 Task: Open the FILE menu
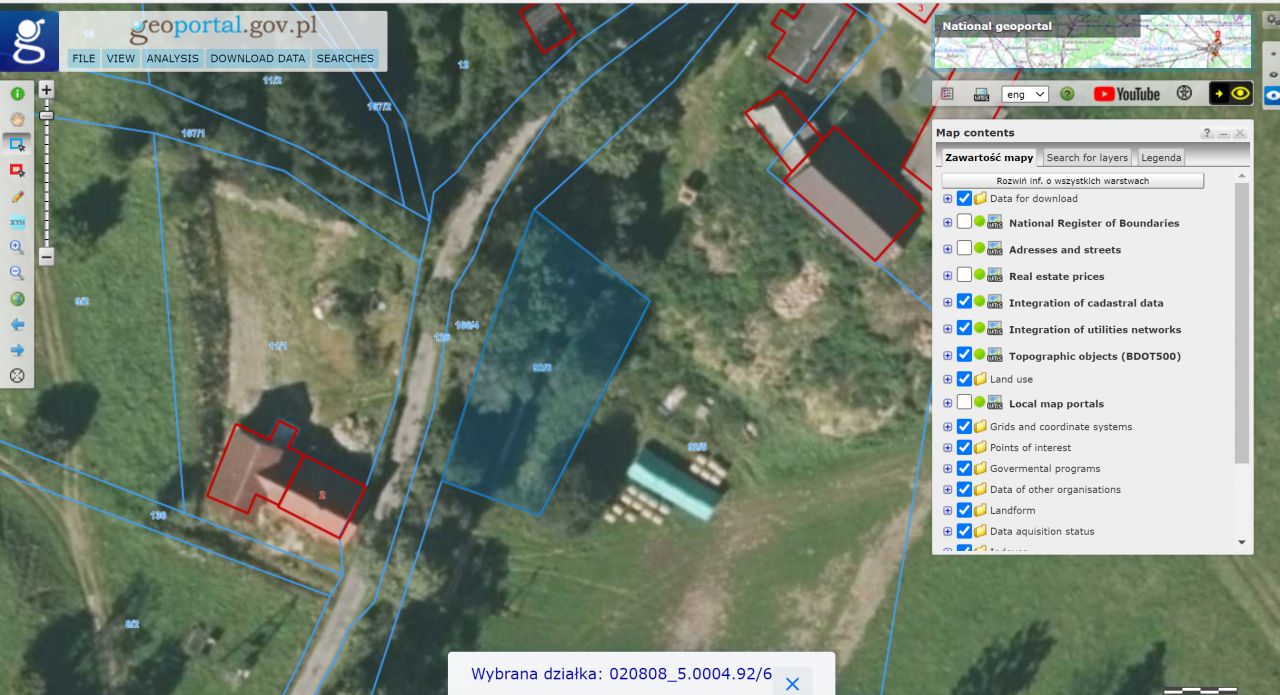point(84,58)
